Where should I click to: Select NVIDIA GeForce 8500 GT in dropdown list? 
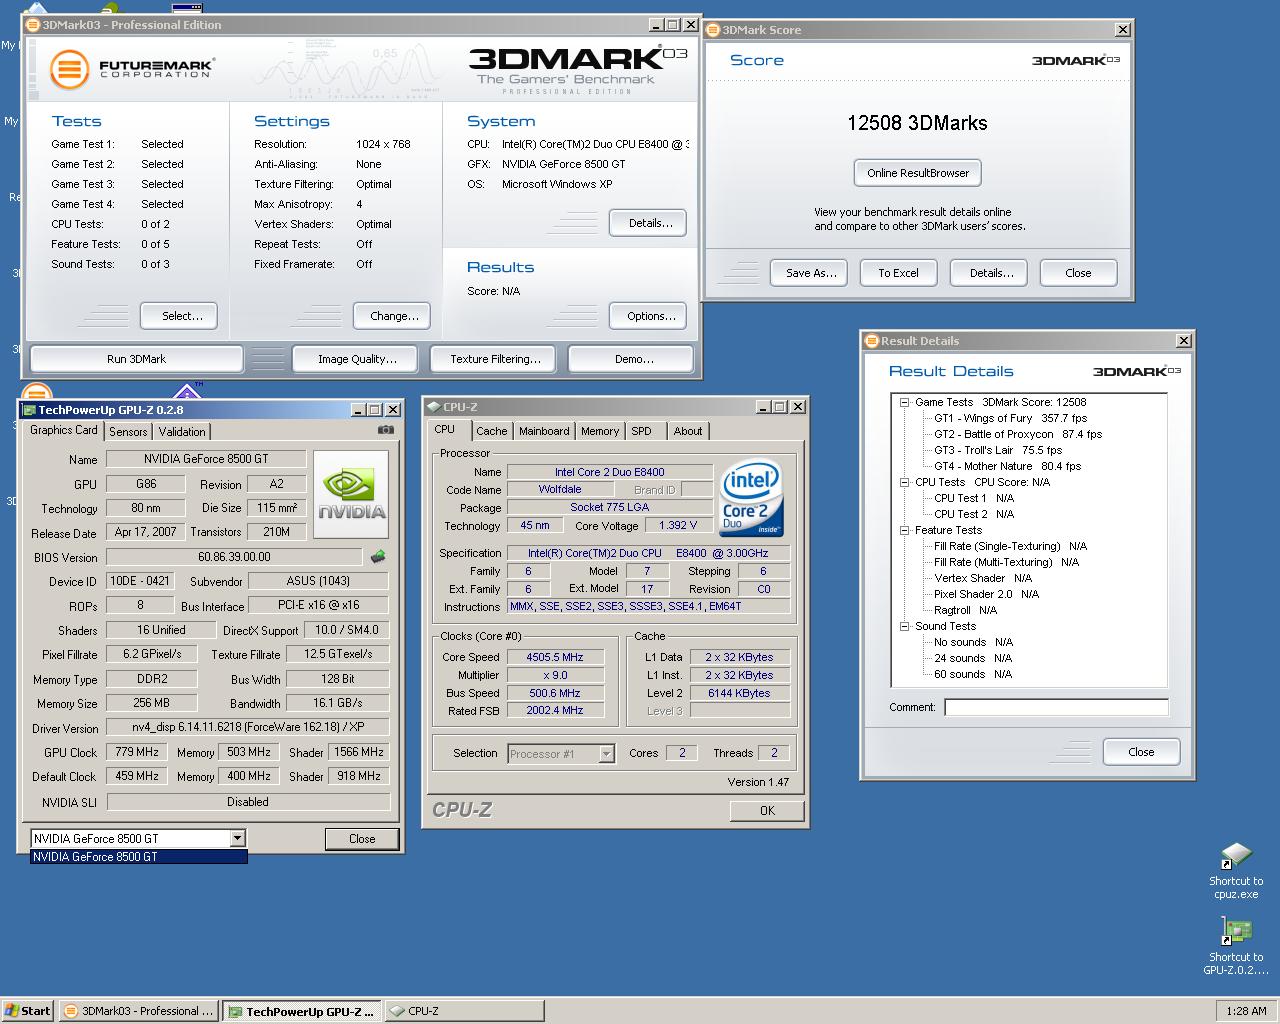138,857
